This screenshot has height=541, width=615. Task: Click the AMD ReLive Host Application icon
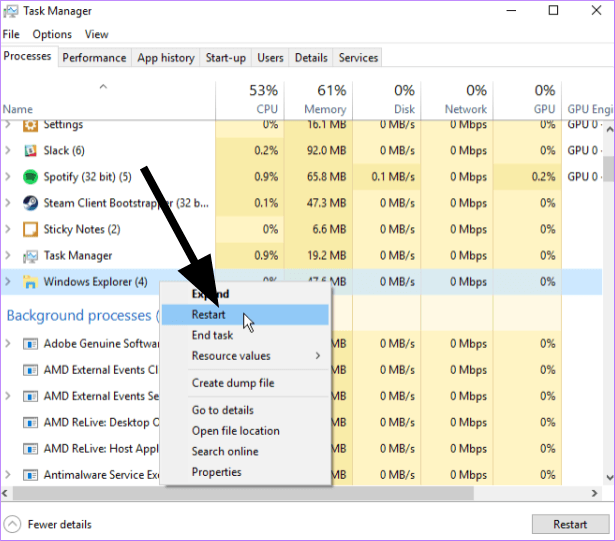pos(30,449)
